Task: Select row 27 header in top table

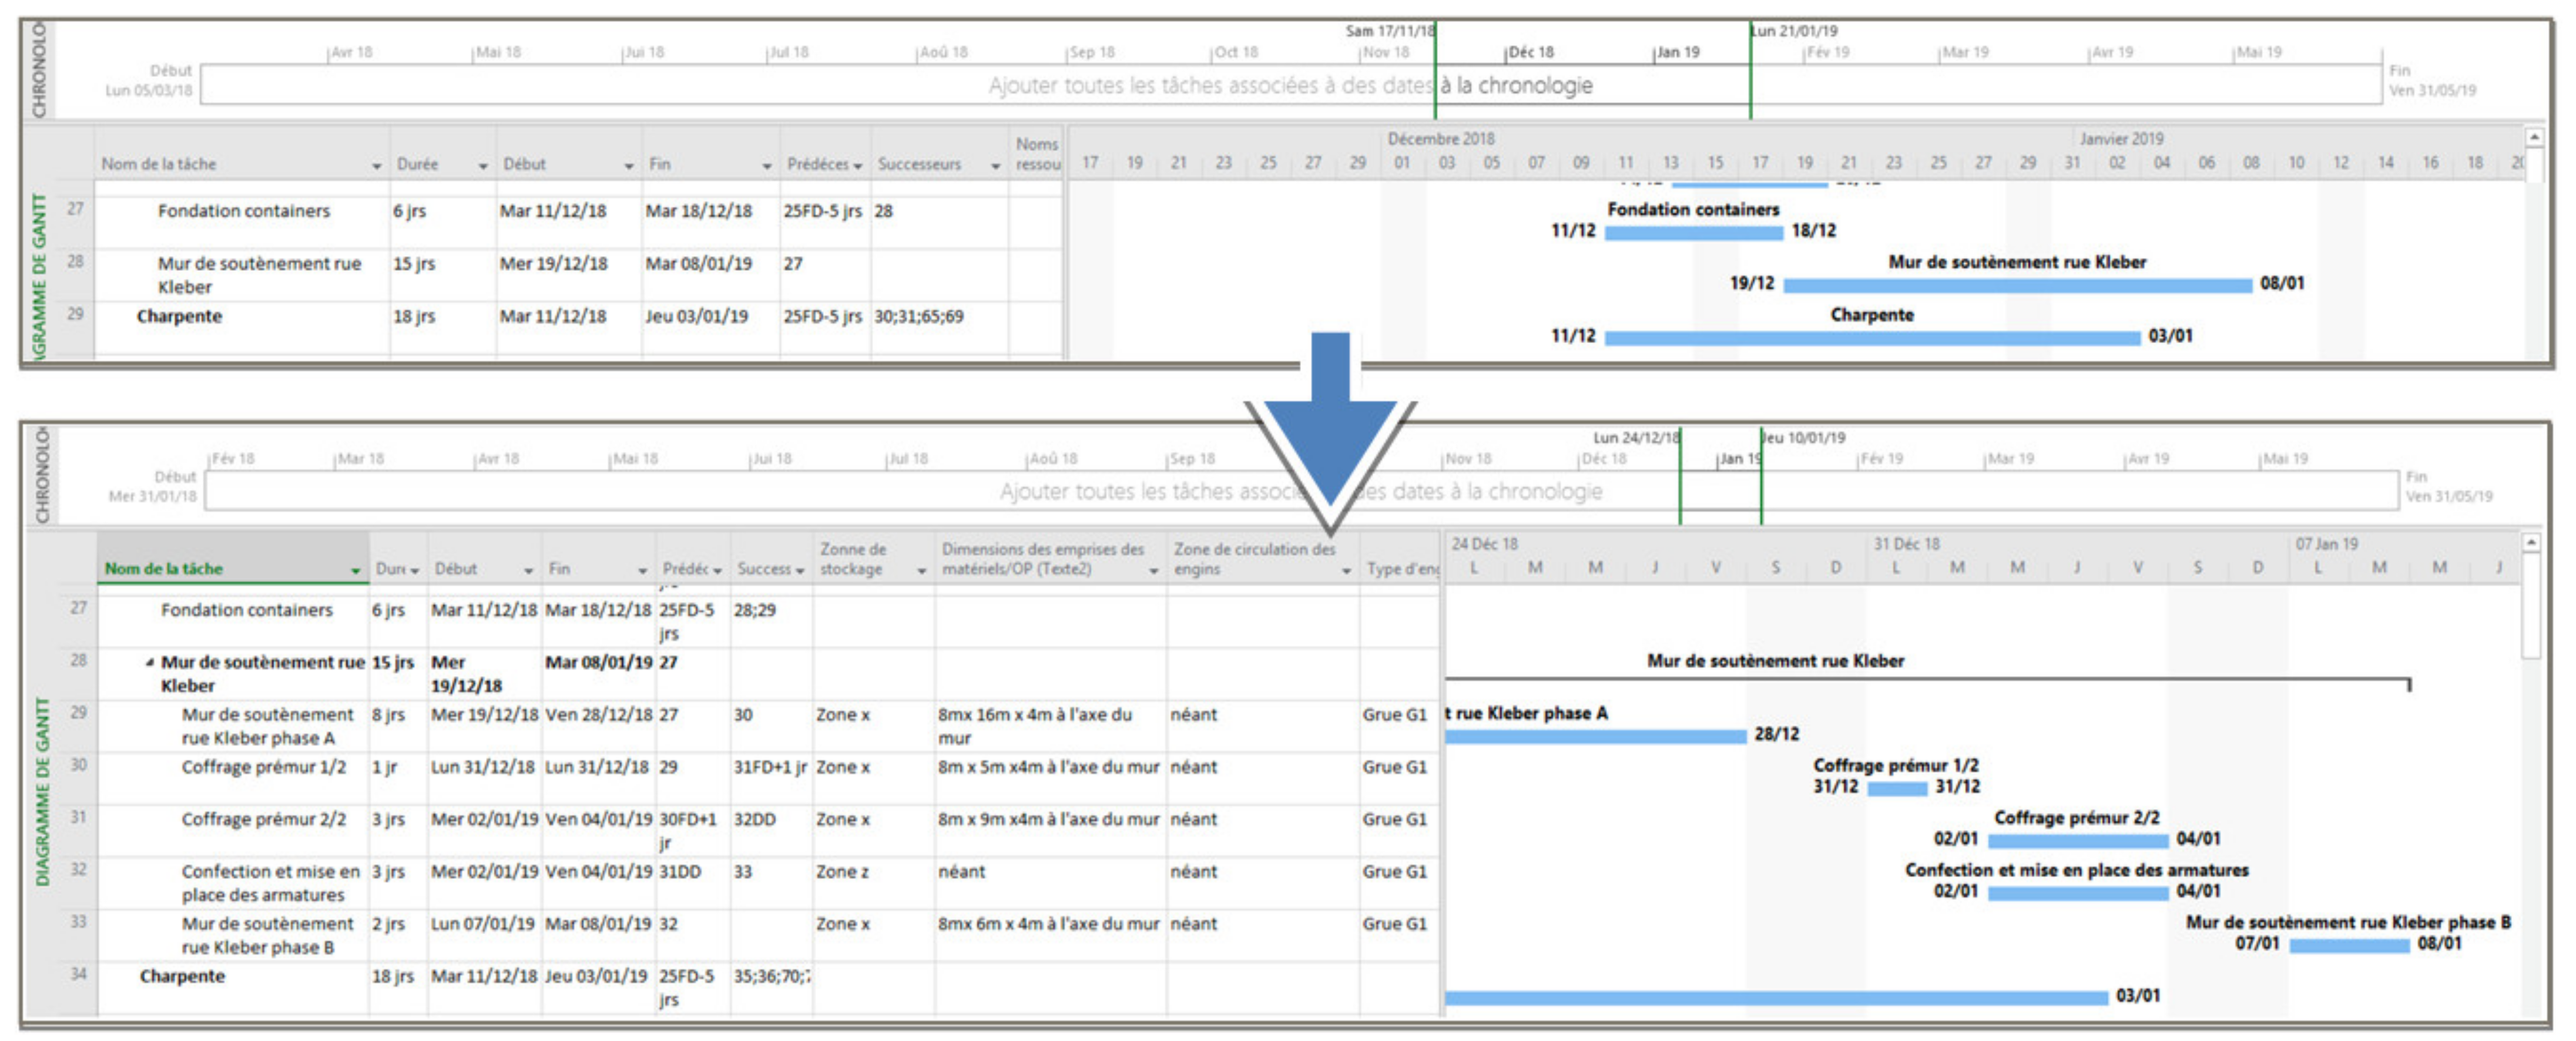Action: click(76, 209)
